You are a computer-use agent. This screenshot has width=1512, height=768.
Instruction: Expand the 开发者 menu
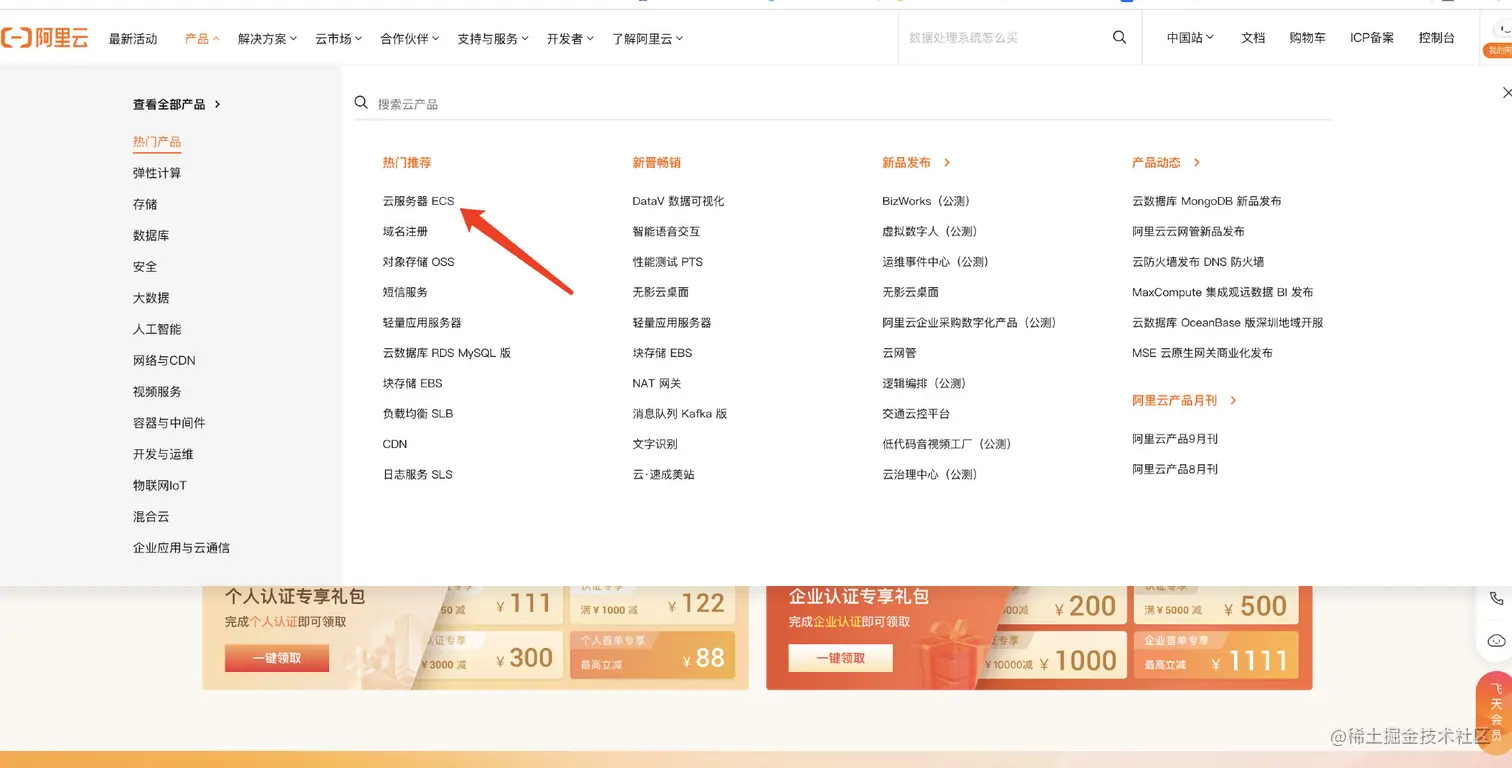[570, 38]
